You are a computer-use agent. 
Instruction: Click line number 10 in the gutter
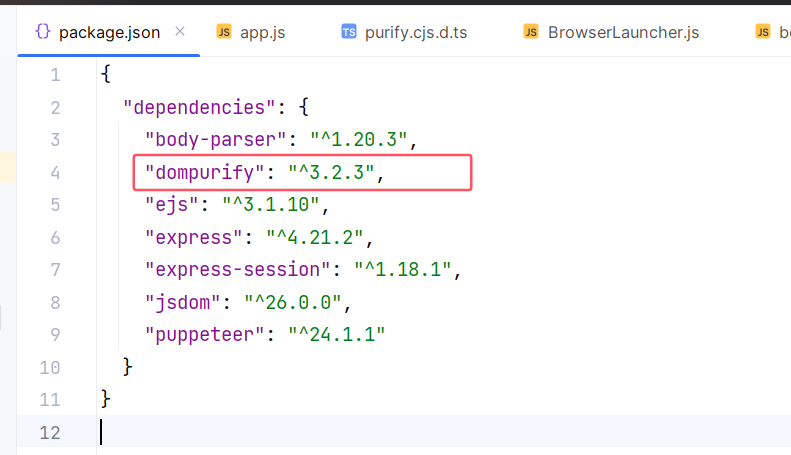point(50,368)
